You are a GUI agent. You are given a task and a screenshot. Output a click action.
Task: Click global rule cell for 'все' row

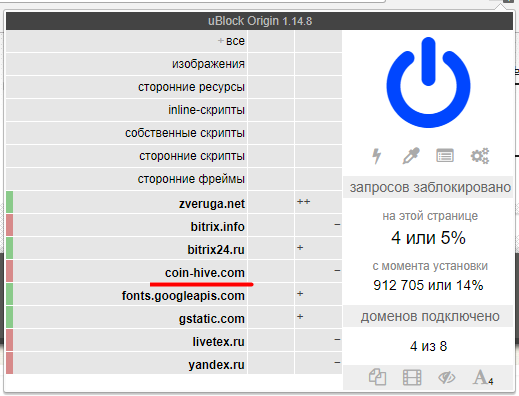point(271,41)
